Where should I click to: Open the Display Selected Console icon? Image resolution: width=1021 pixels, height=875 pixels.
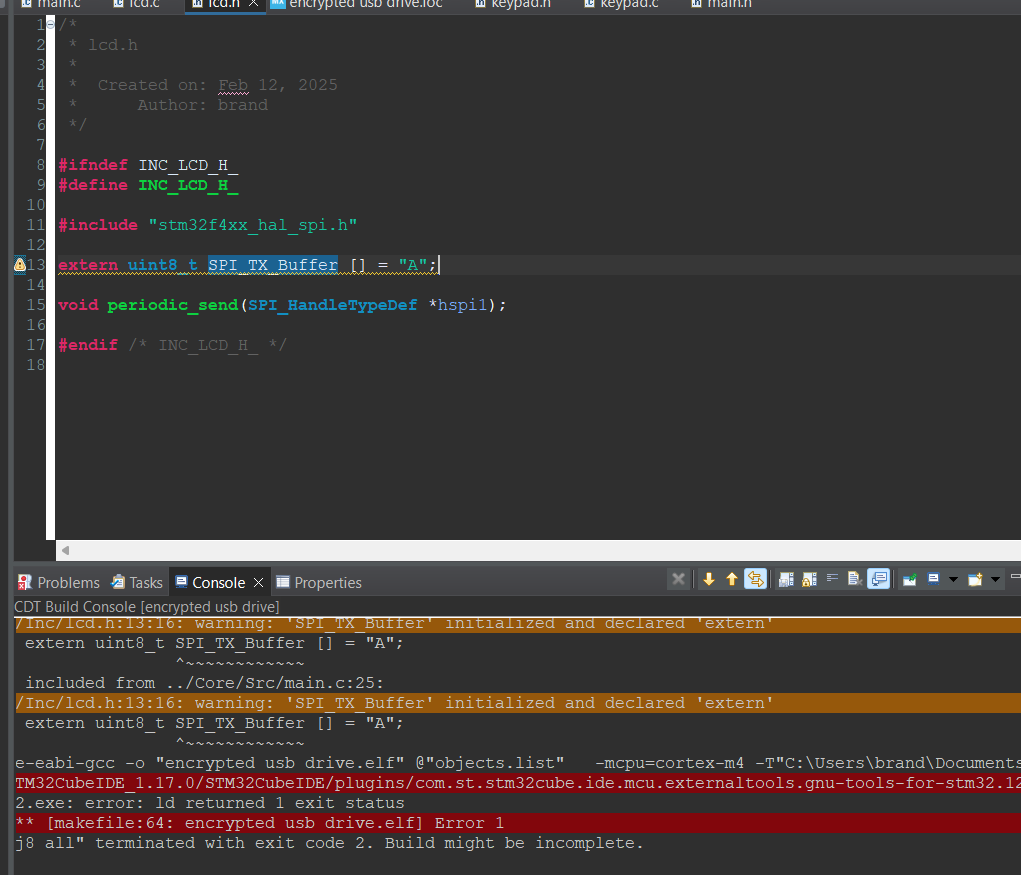tap(932, 579)
